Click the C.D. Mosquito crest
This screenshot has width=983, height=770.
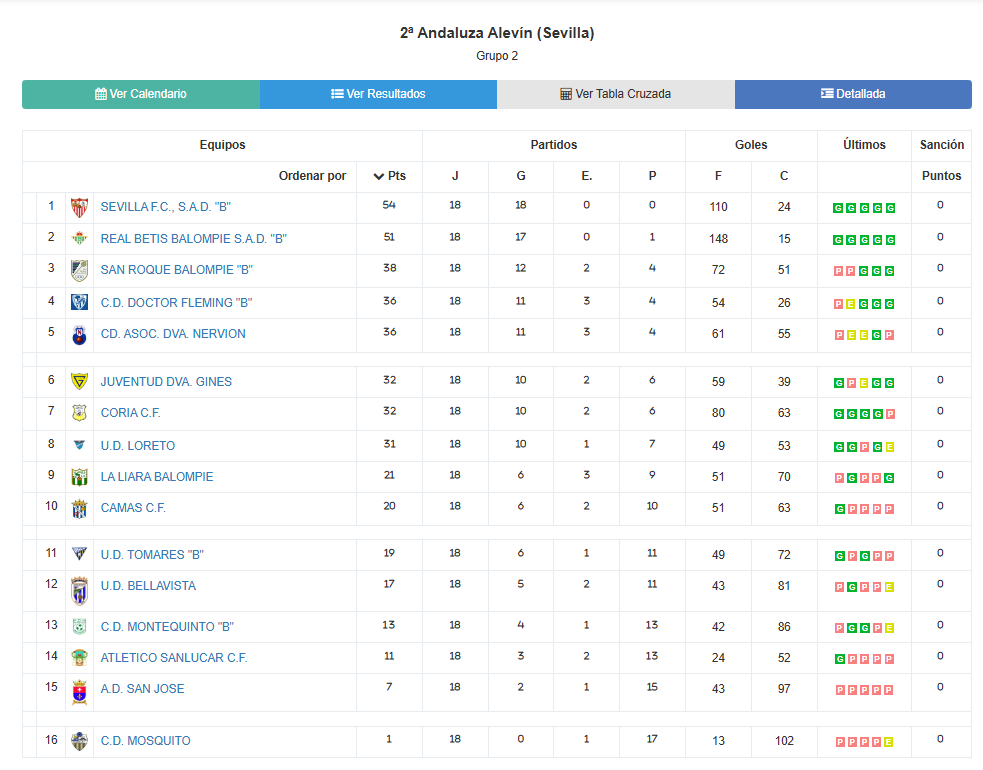tap(79, 741)
